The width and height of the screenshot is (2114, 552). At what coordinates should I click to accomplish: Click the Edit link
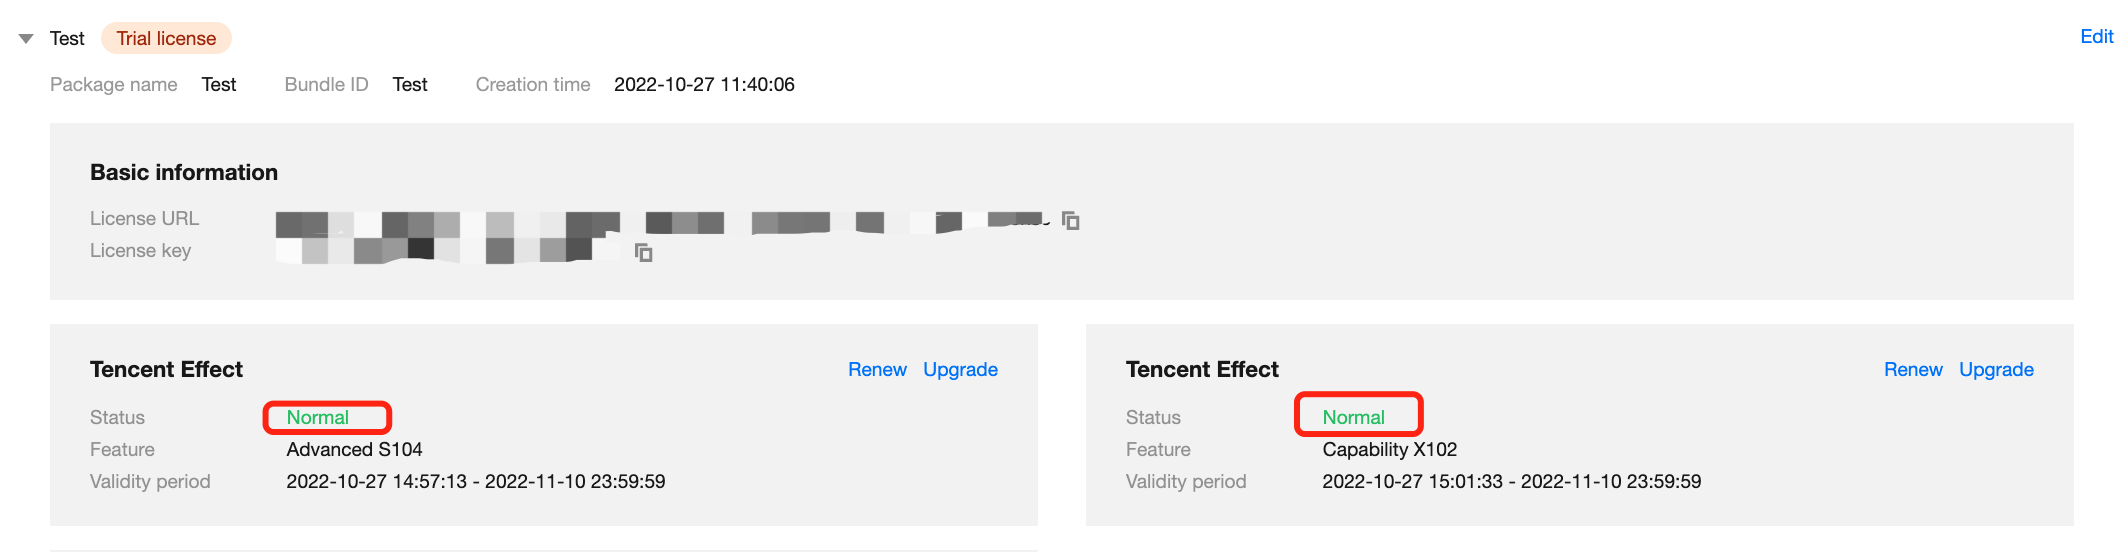(x=2096, y=37)
